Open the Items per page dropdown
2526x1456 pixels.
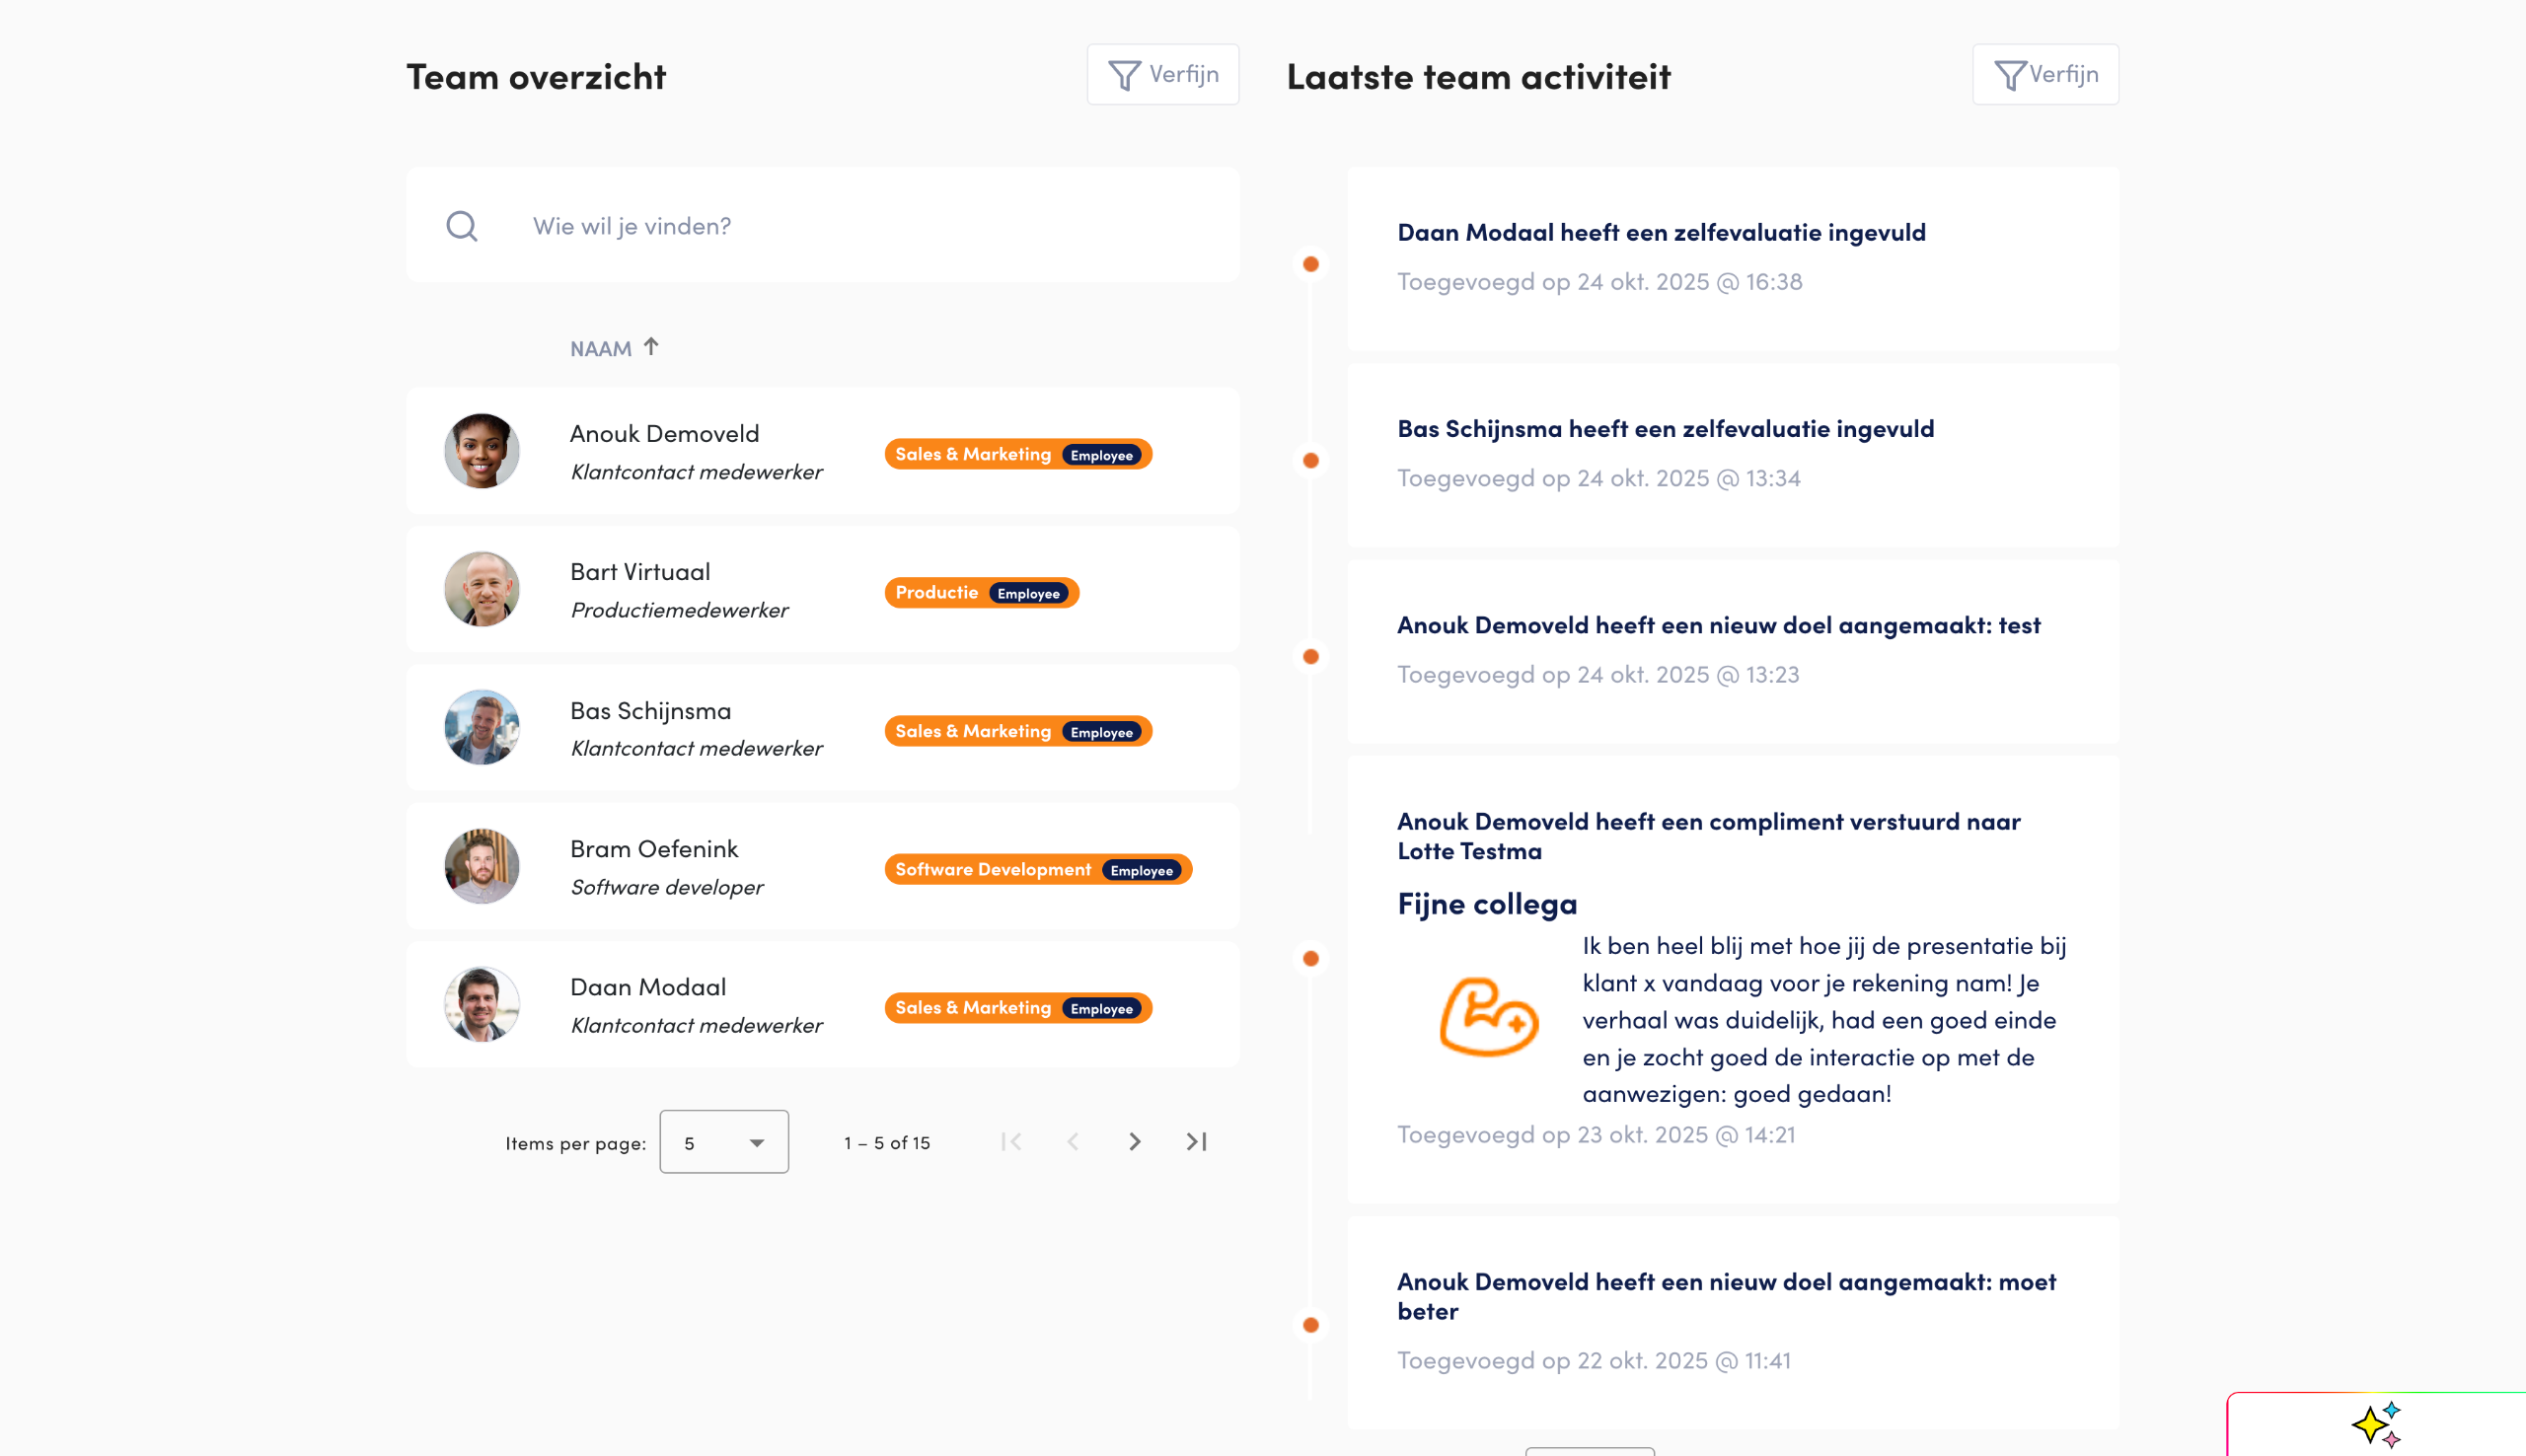pyautogui.click(x=723, y=1142)
